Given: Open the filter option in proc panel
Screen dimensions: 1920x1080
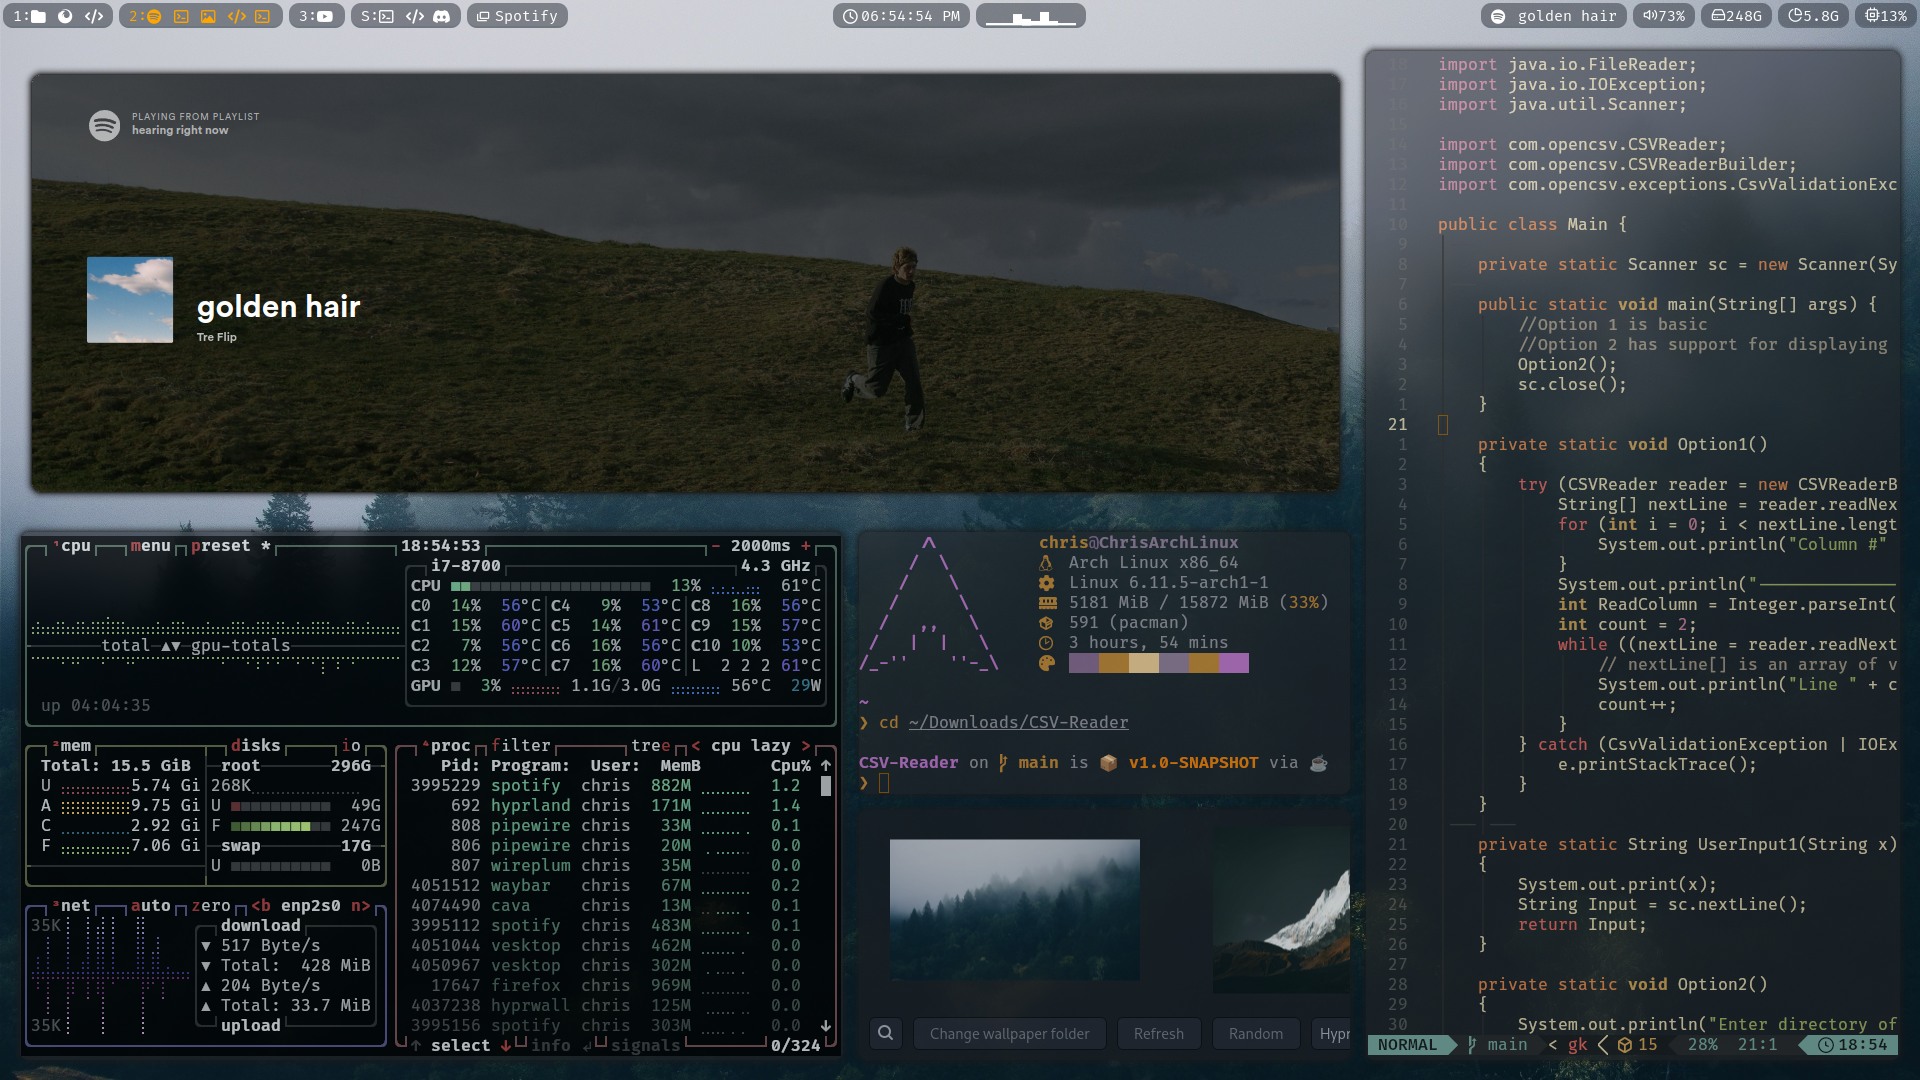Looking at the screenshot, I should coord(520,745).
